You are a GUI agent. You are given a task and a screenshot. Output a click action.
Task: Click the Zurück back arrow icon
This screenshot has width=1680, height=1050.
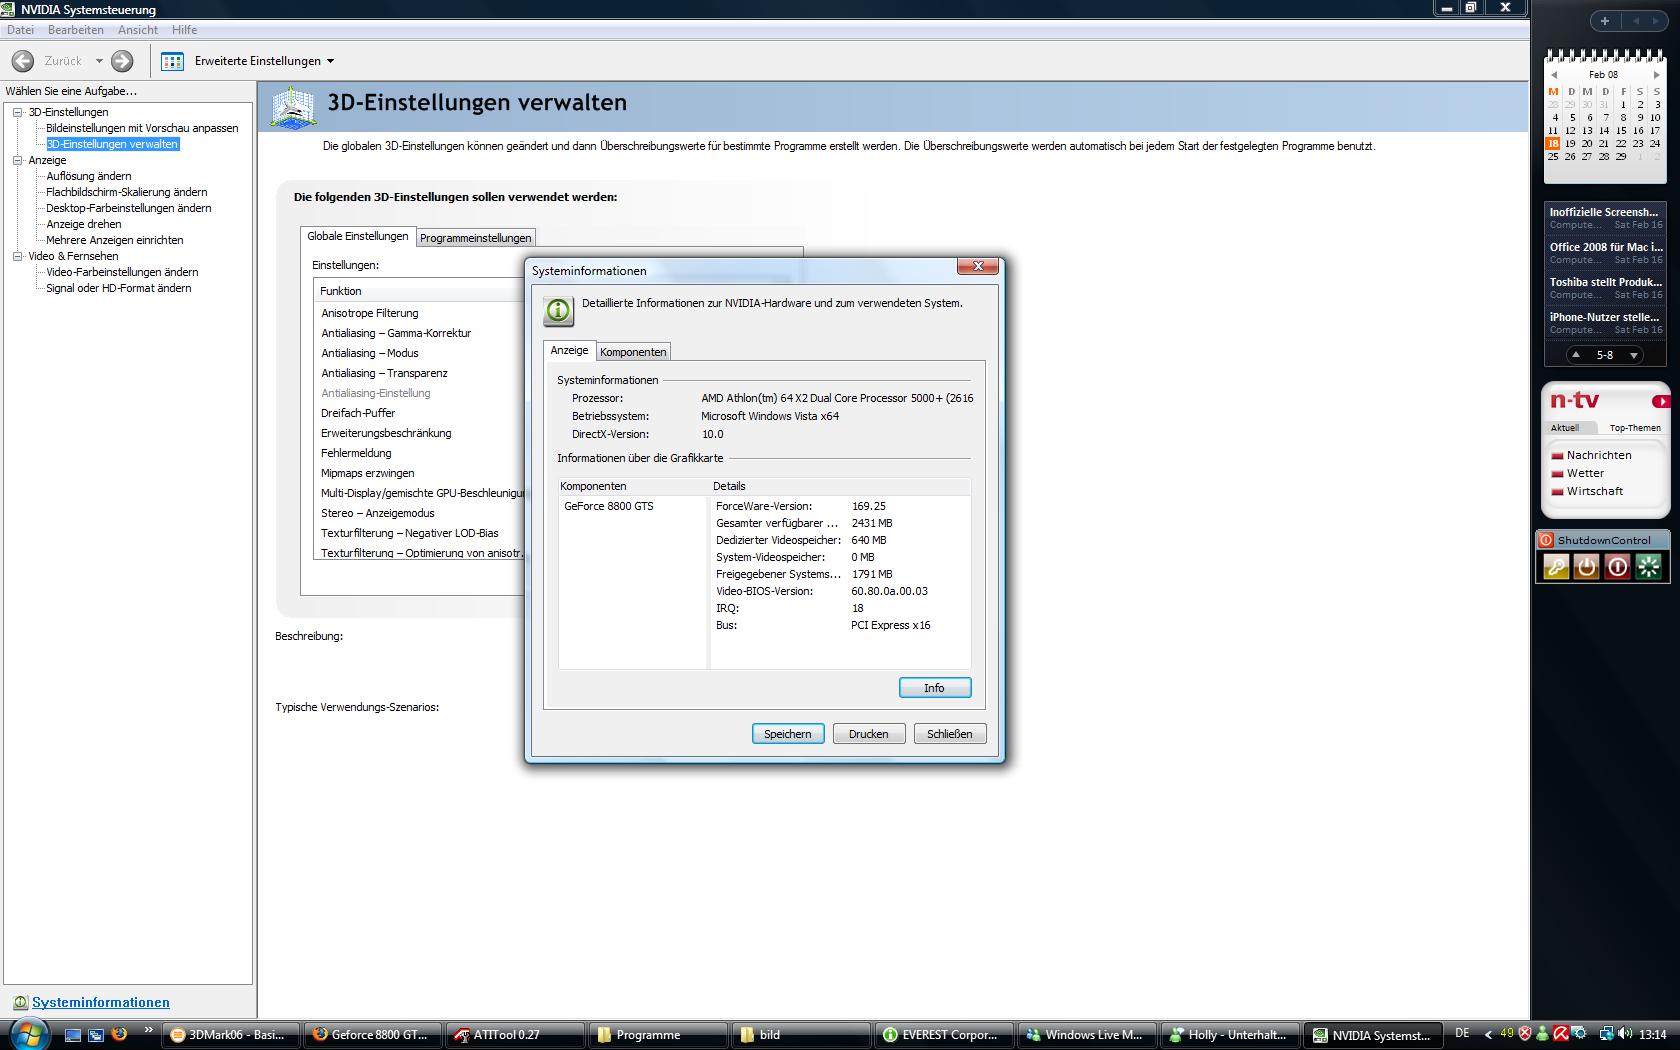click(22, 61)
